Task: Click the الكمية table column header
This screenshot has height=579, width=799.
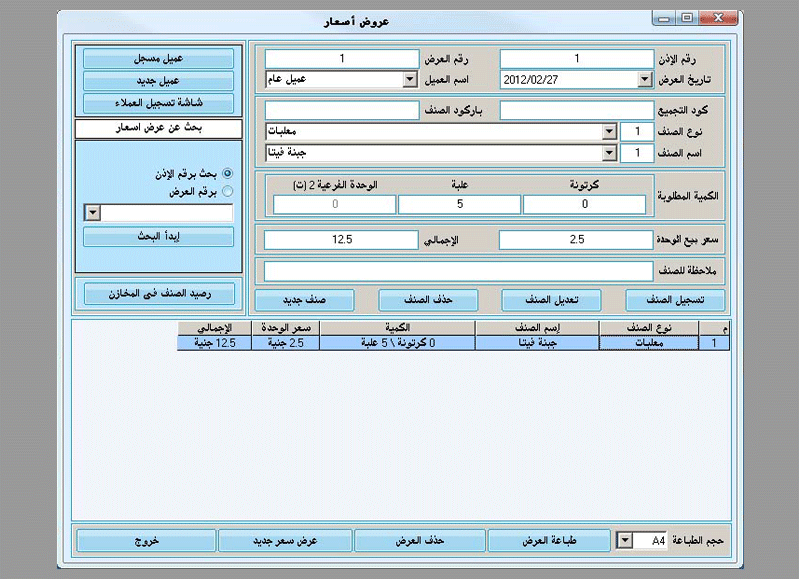Action: [397, 328]
